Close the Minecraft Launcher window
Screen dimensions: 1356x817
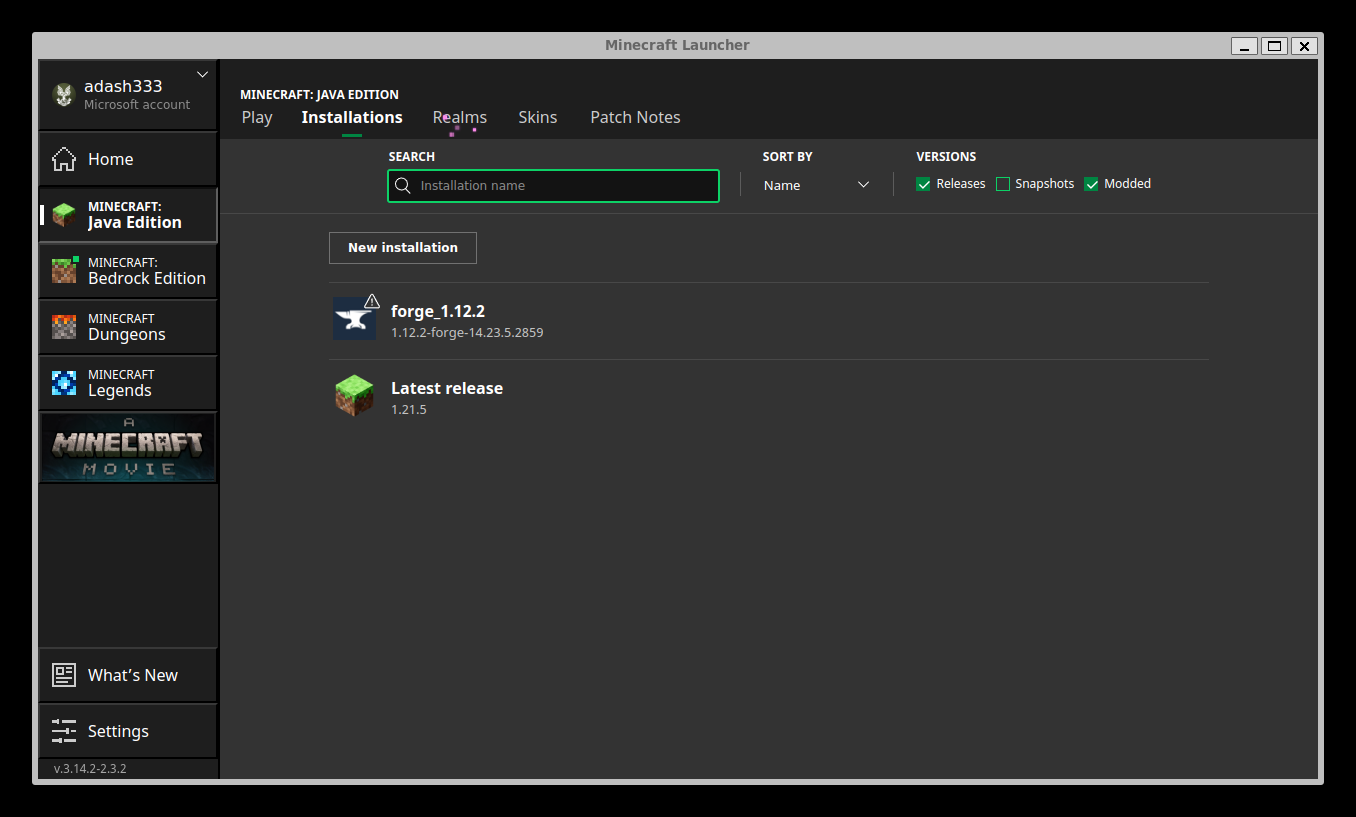pyautogui.click(x=1304, y=46)
